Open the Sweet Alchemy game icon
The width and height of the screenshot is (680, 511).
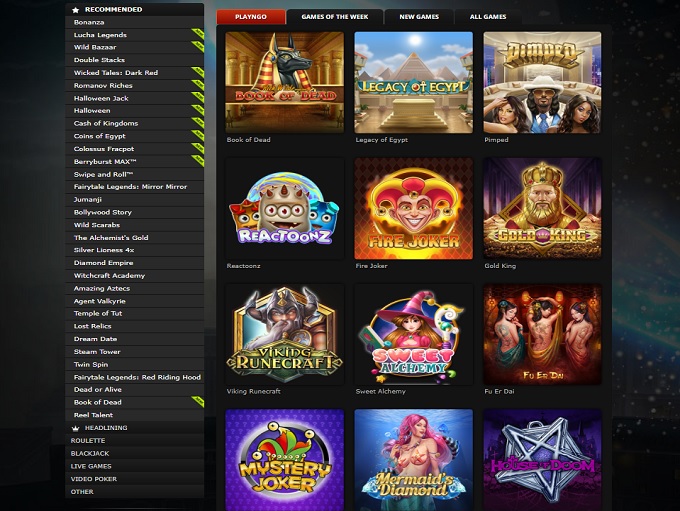pyautogui.click(x=413, y=334)
